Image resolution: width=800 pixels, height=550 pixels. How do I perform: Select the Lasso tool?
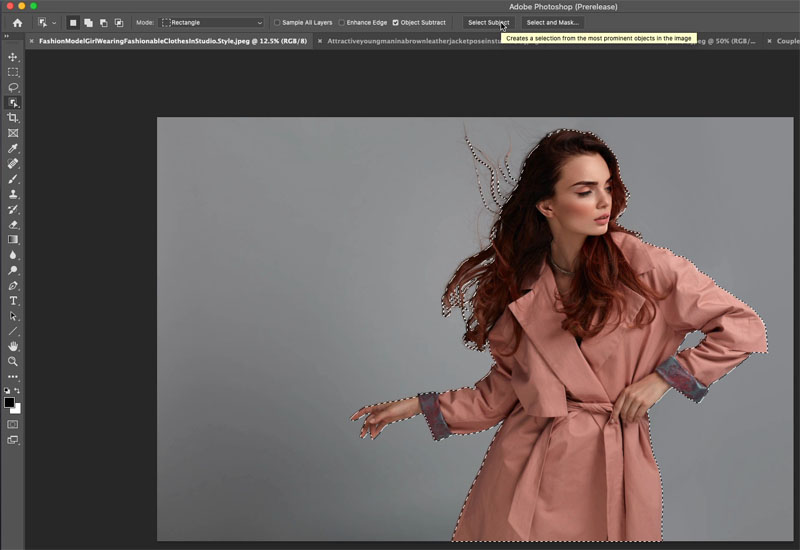[13, 87]
